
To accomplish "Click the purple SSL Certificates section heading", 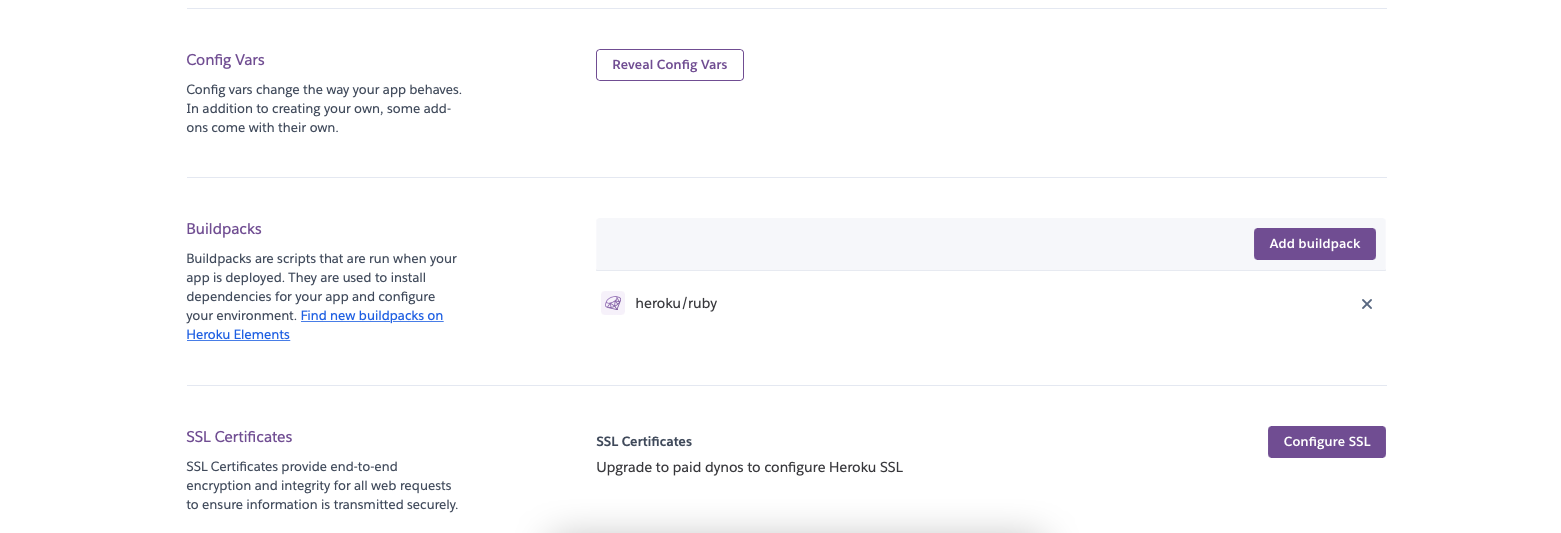I will tap(239, 437).
